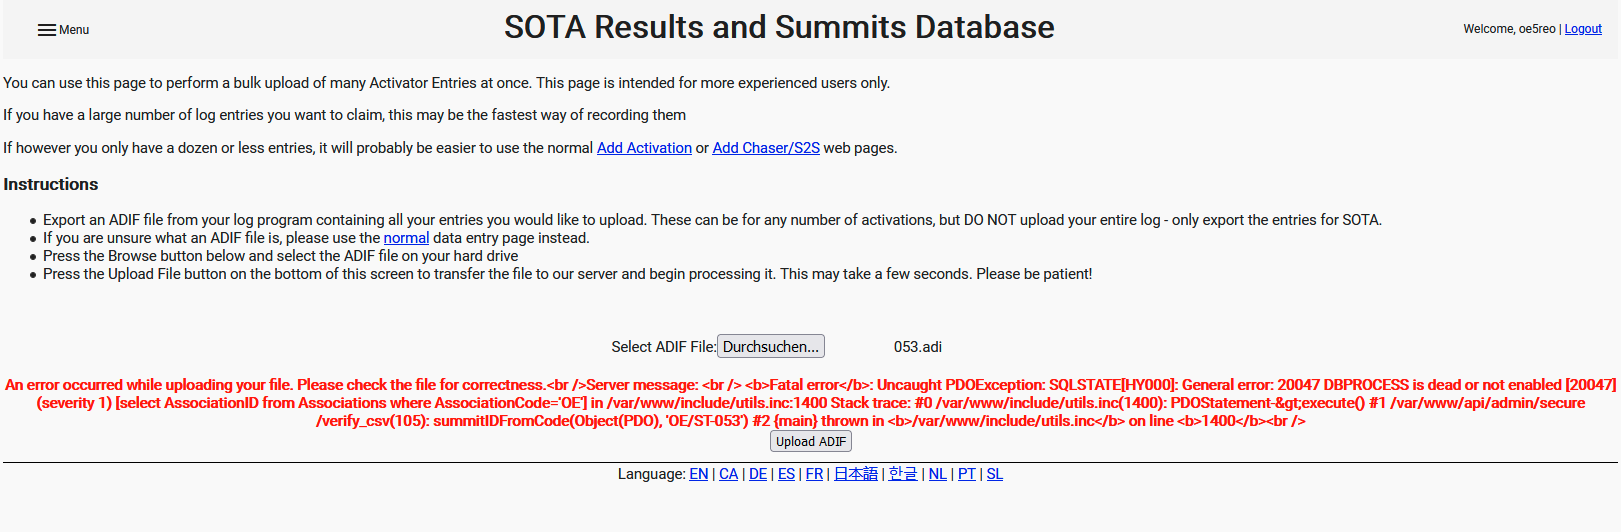This screenshot has height=532, width=1621.
Task: Switch language to SL
Action: pos(994,474)
